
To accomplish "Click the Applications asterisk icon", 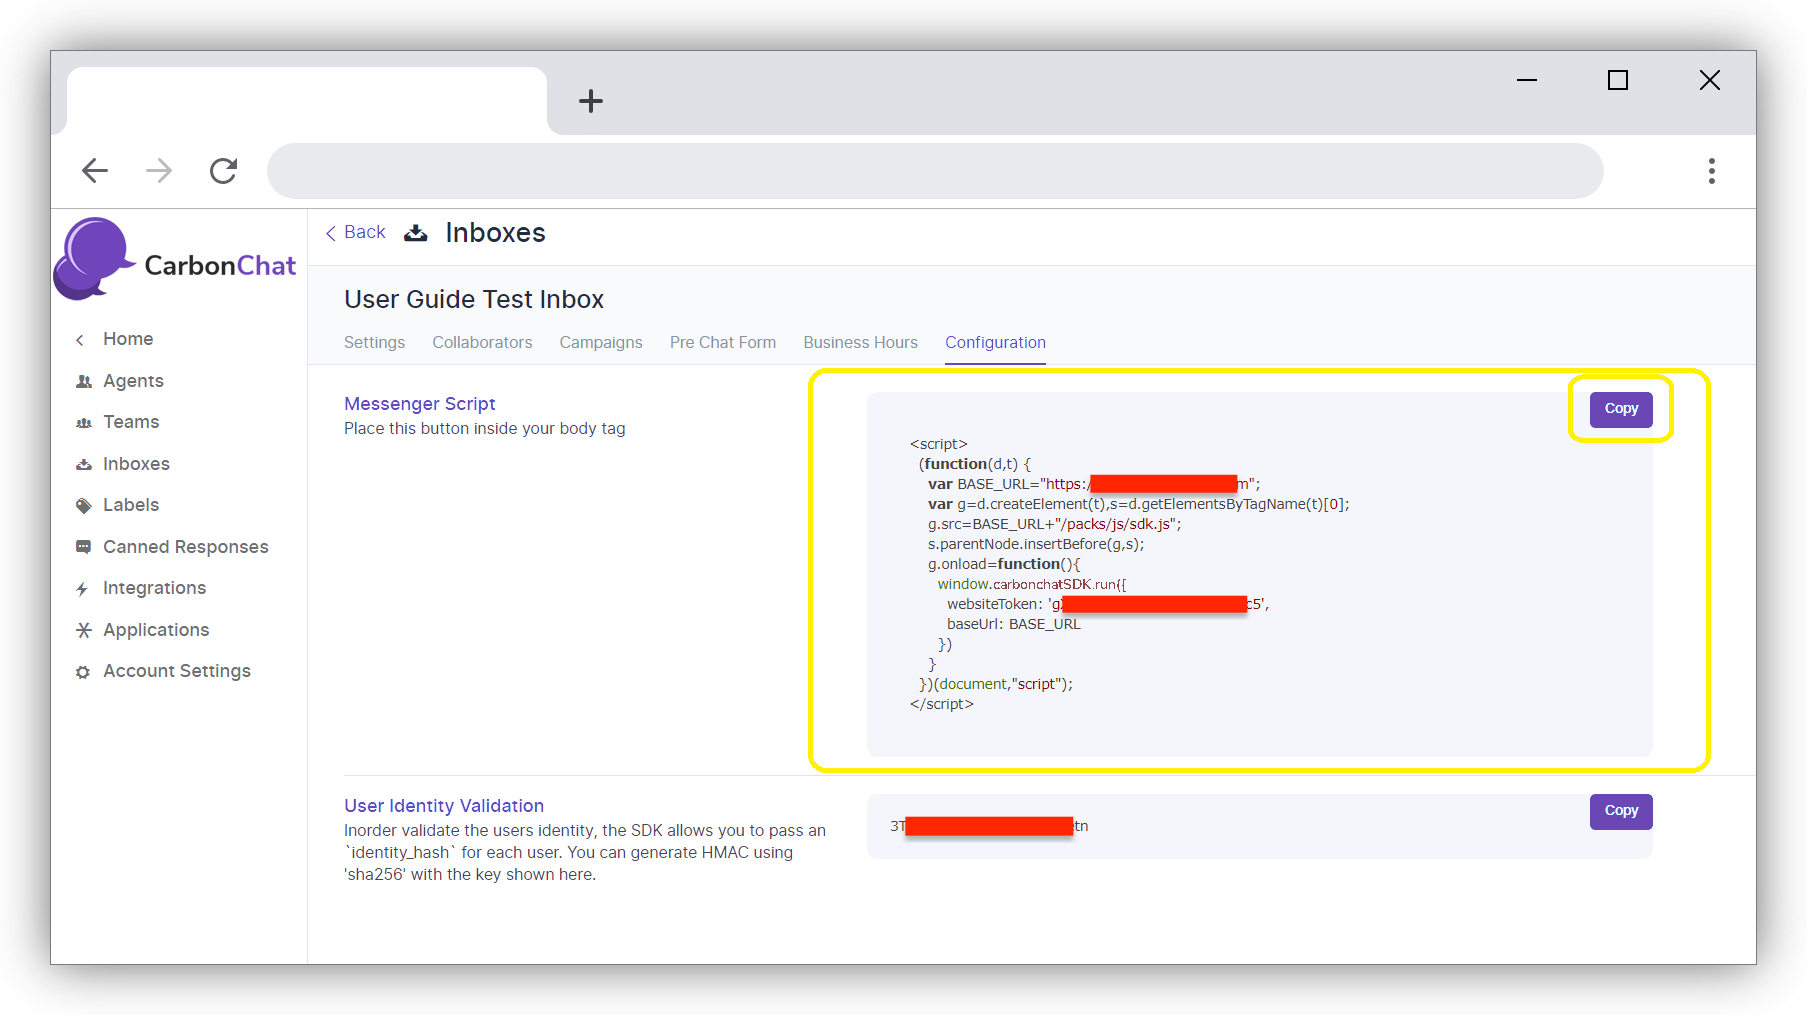I will (84, 630).
